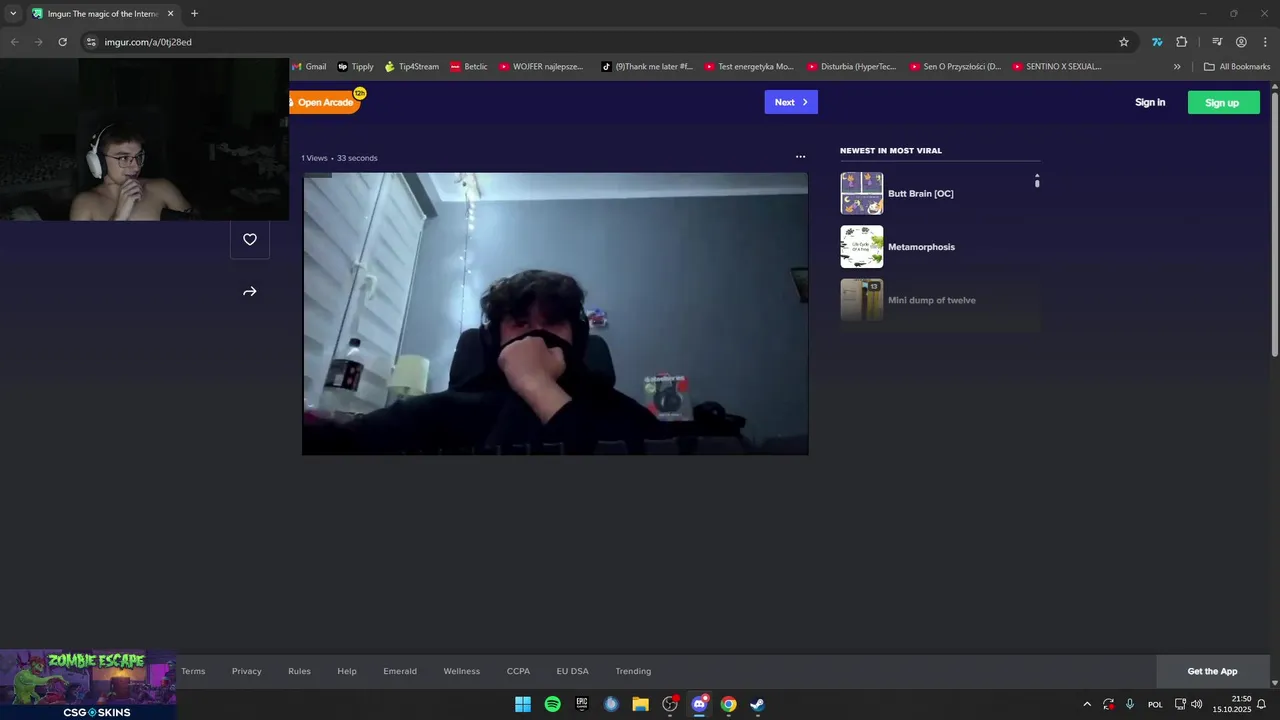Screen dimensions: 1280x720
Task: Open the browser extensions puzzle icon
Action: pos(1182,42)
